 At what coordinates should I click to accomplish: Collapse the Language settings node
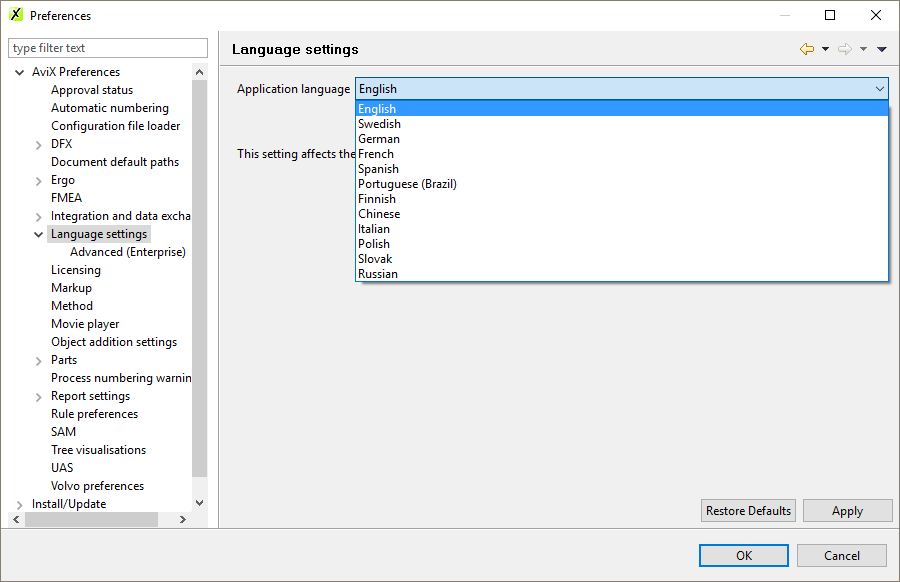pos(38,235)
